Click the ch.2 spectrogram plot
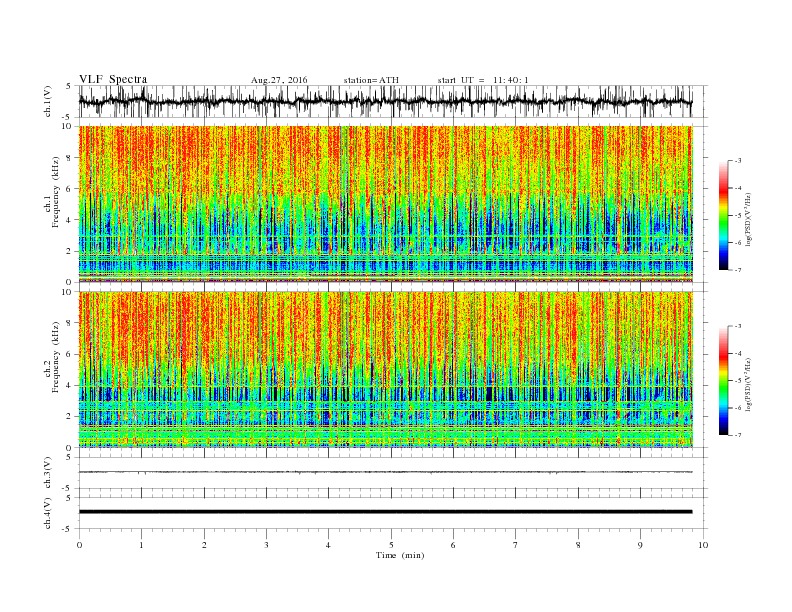Viewport: 792px width, 612px height. [x=386, y=369]
